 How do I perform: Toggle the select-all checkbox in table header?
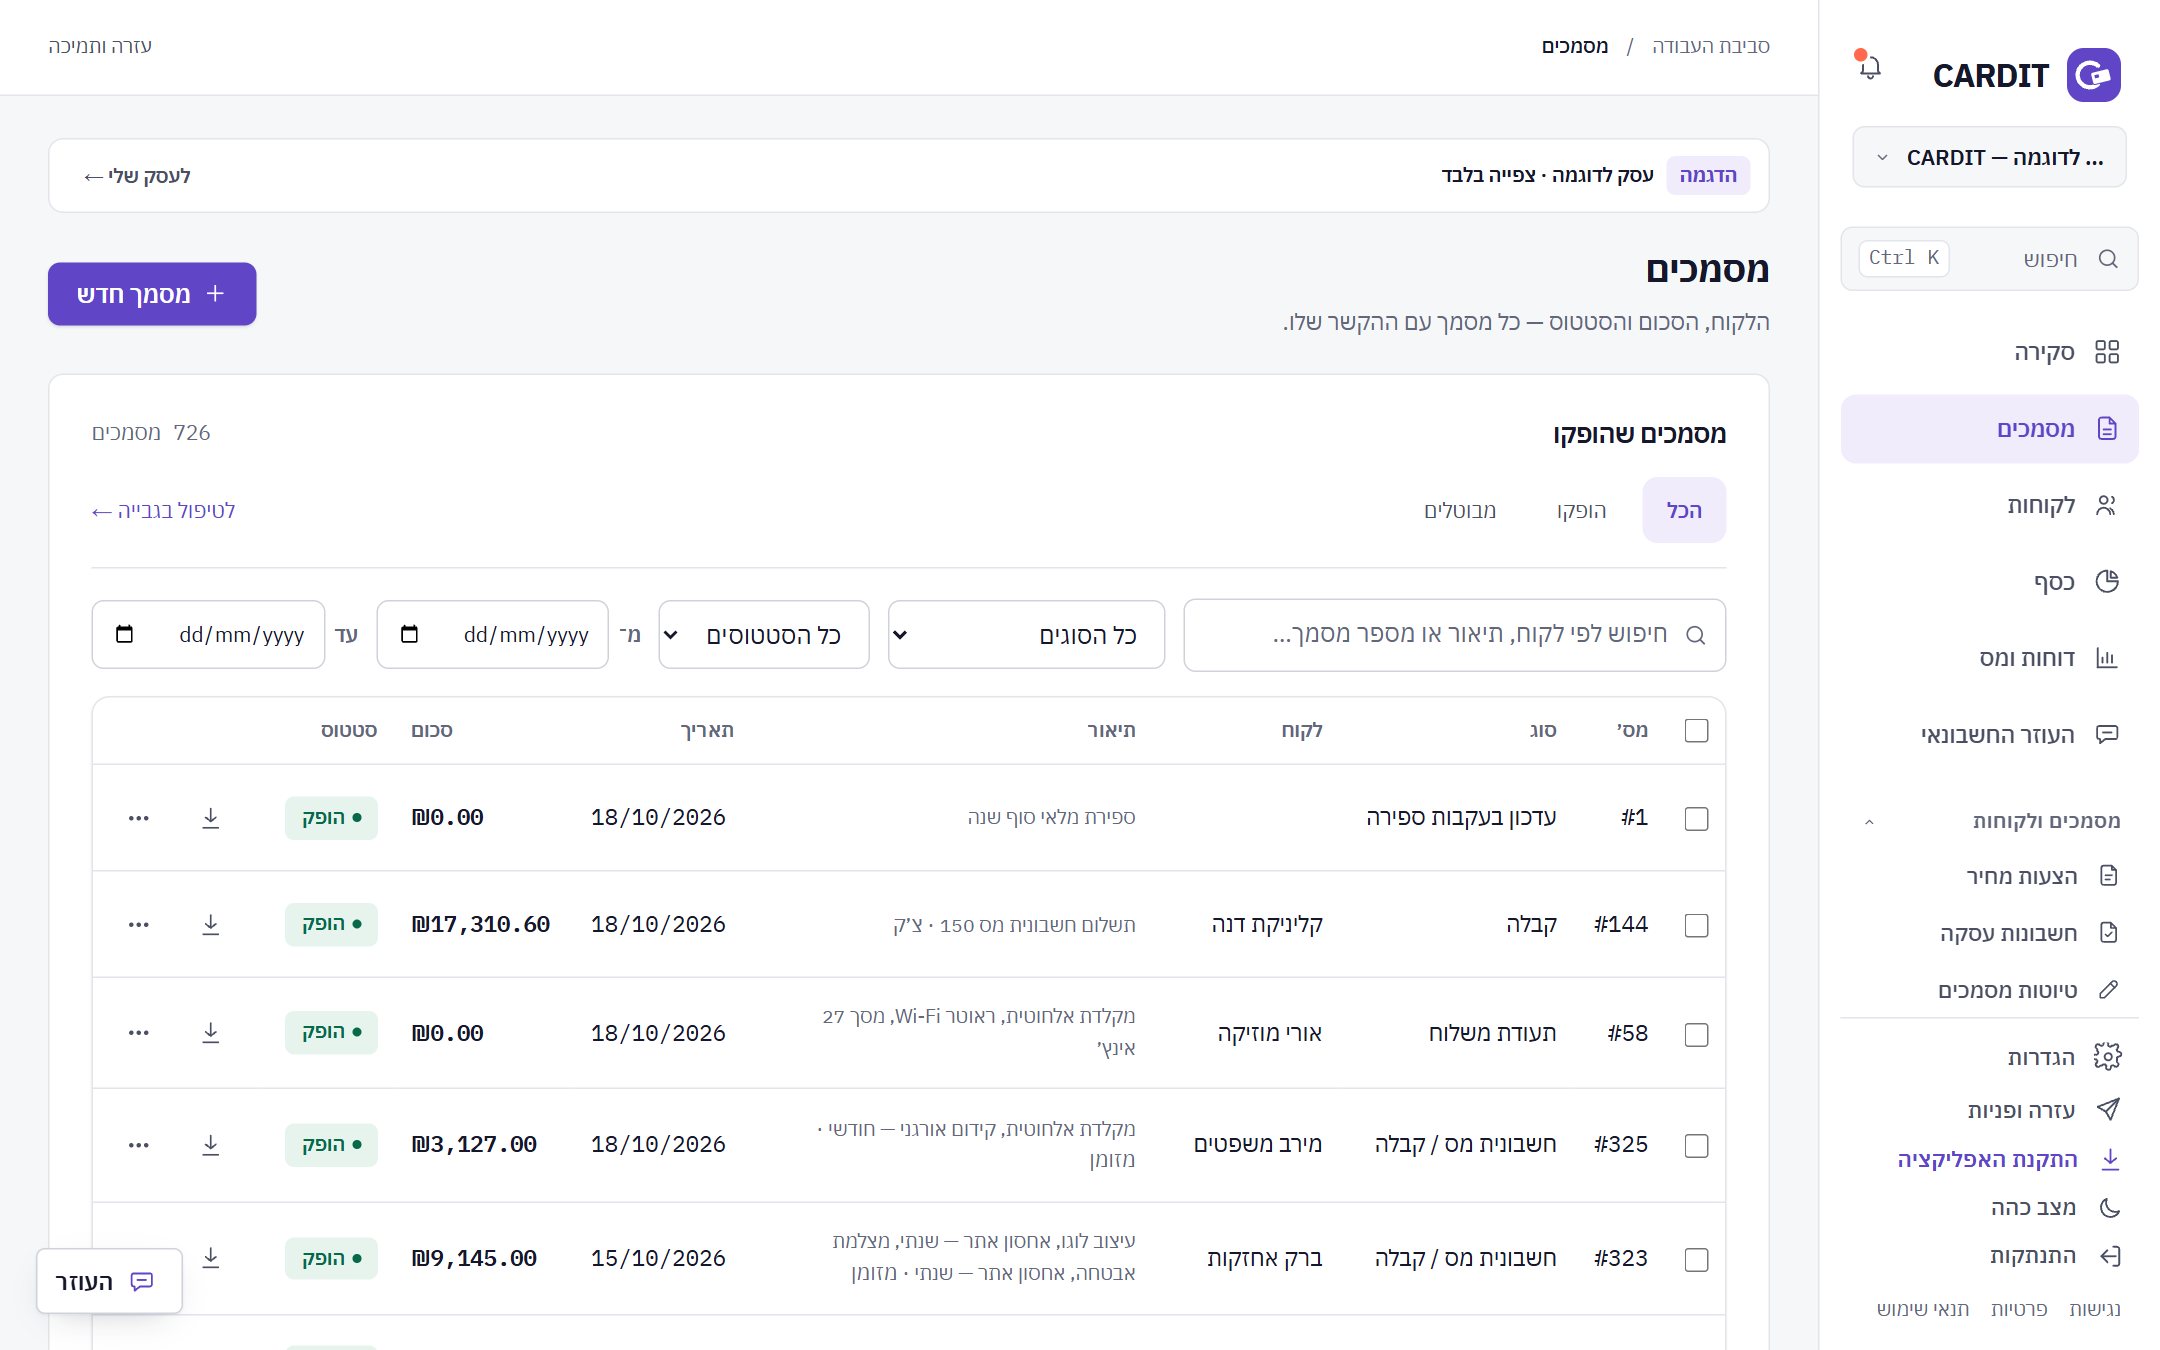click(x=1696, y=731)
